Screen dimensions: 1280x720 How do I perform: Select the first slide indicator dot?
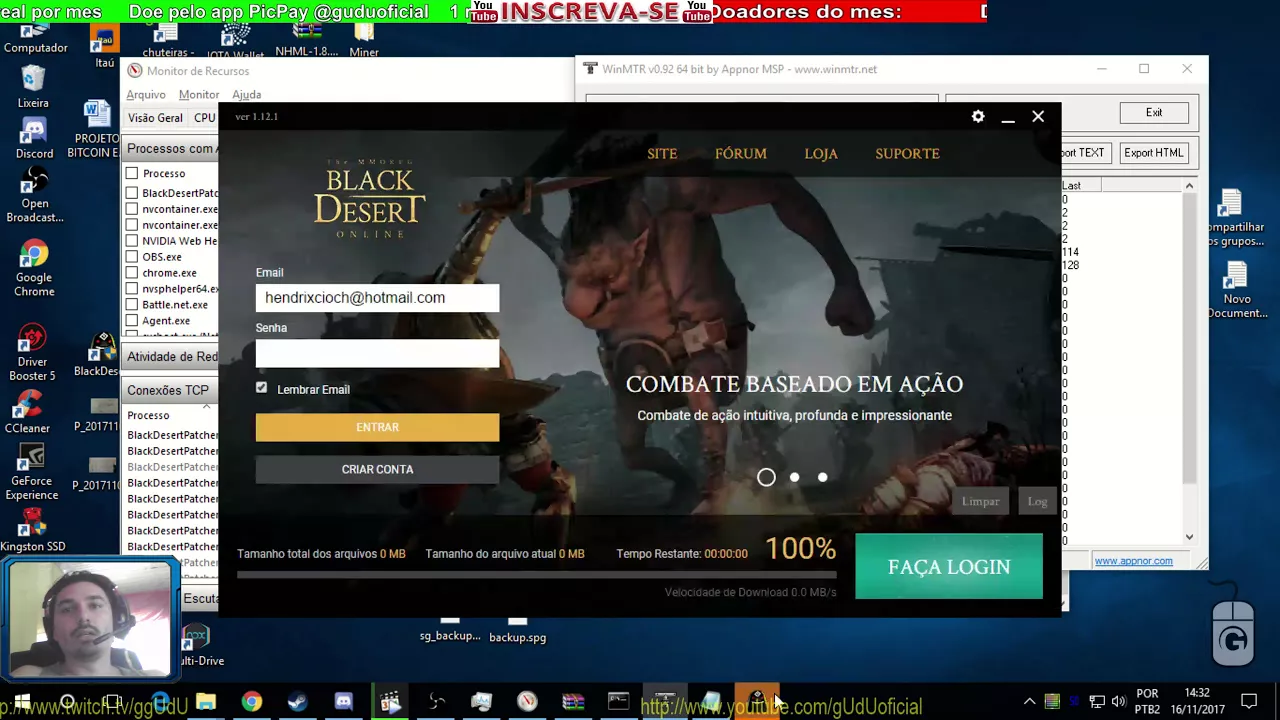[x=766, y=477]
